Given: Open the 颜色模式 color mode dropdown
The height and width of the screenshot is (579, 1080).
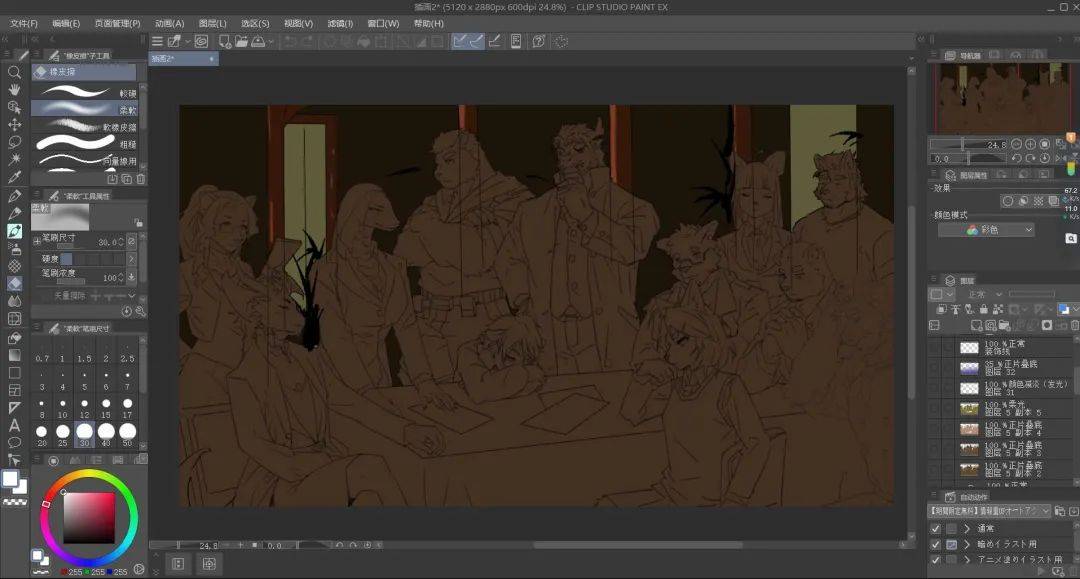Looking at the screenshot, I should 985,230.
